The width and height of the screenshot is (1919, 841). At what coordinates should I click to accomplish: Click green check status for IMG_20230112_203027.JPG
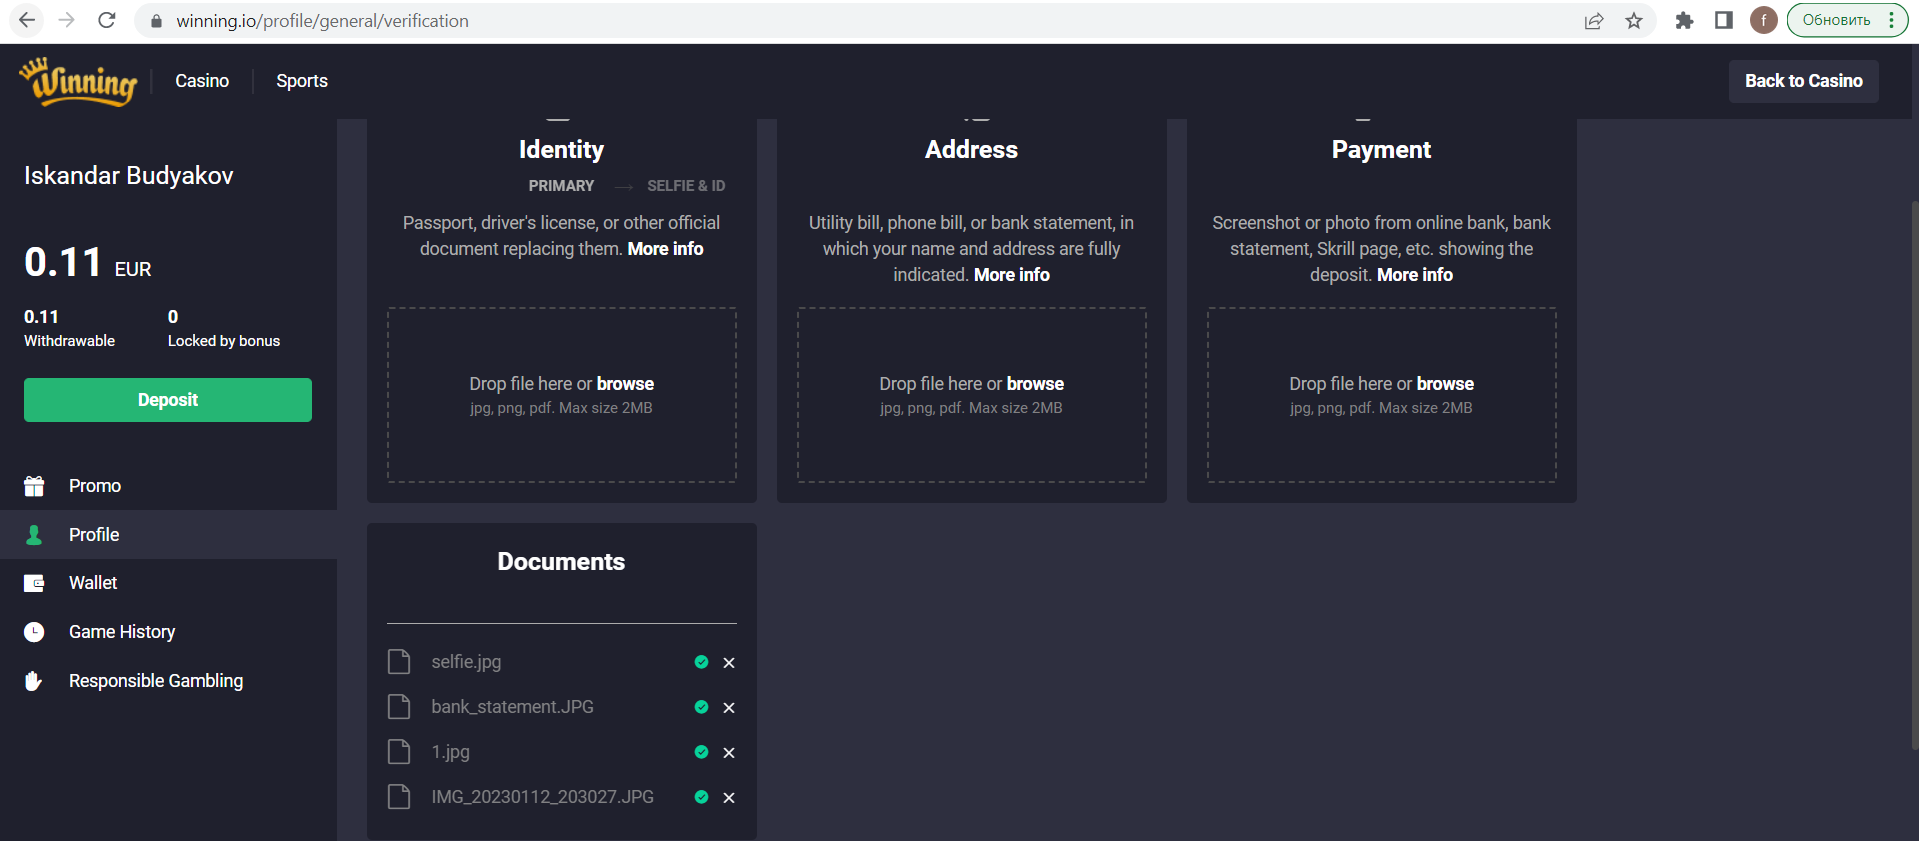[x=701, y=797]
